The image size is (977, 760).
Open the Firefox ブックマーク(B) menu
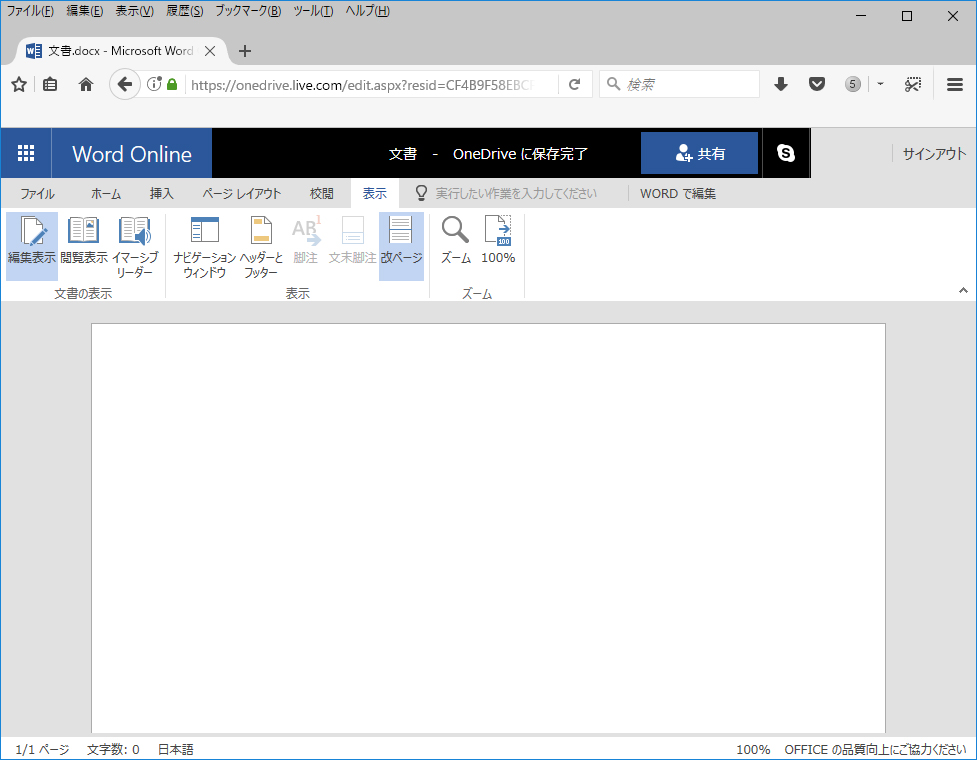click(248, 11)
